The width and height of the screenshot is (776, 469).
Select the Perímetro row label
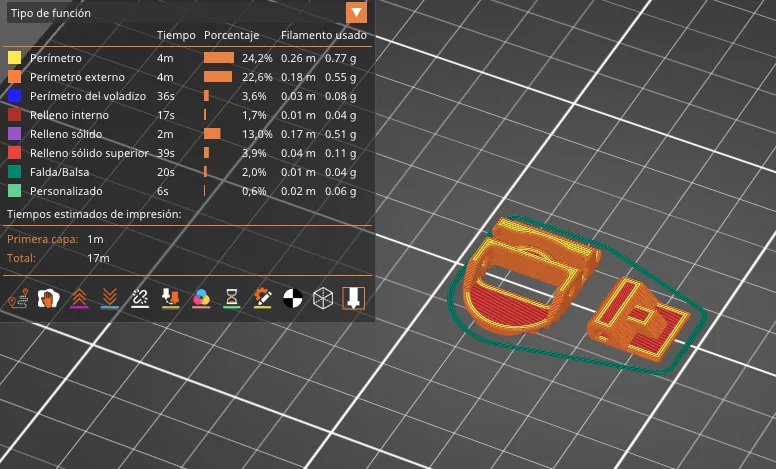(x=55, y=58)
